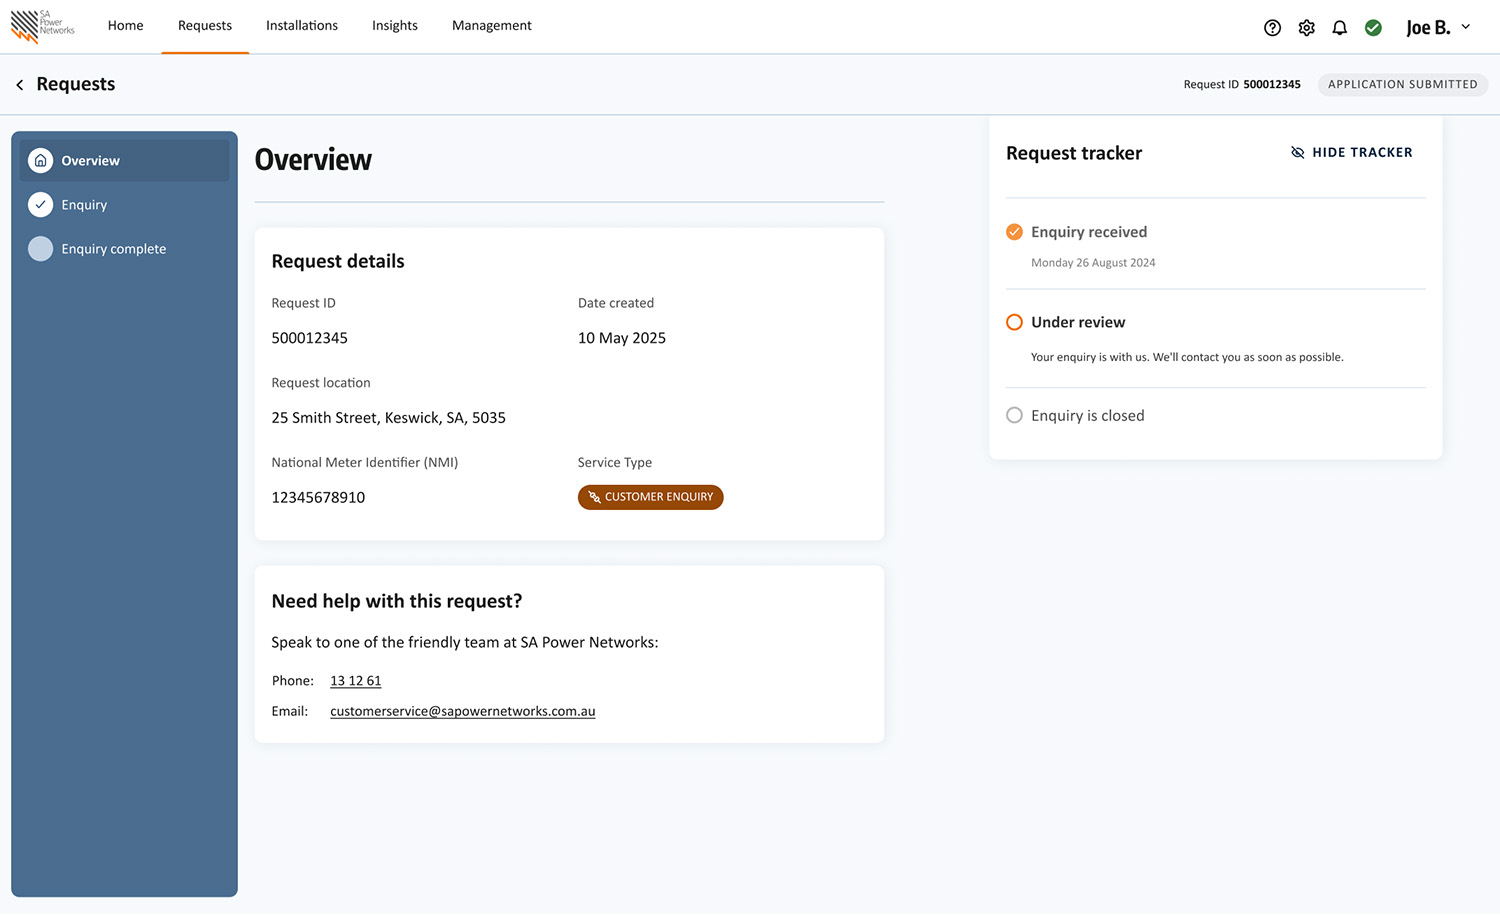Expand the Joe B. user menu chevron
The width and height of the screenshot is (1500, 915).
click(x=1465, y=27)
